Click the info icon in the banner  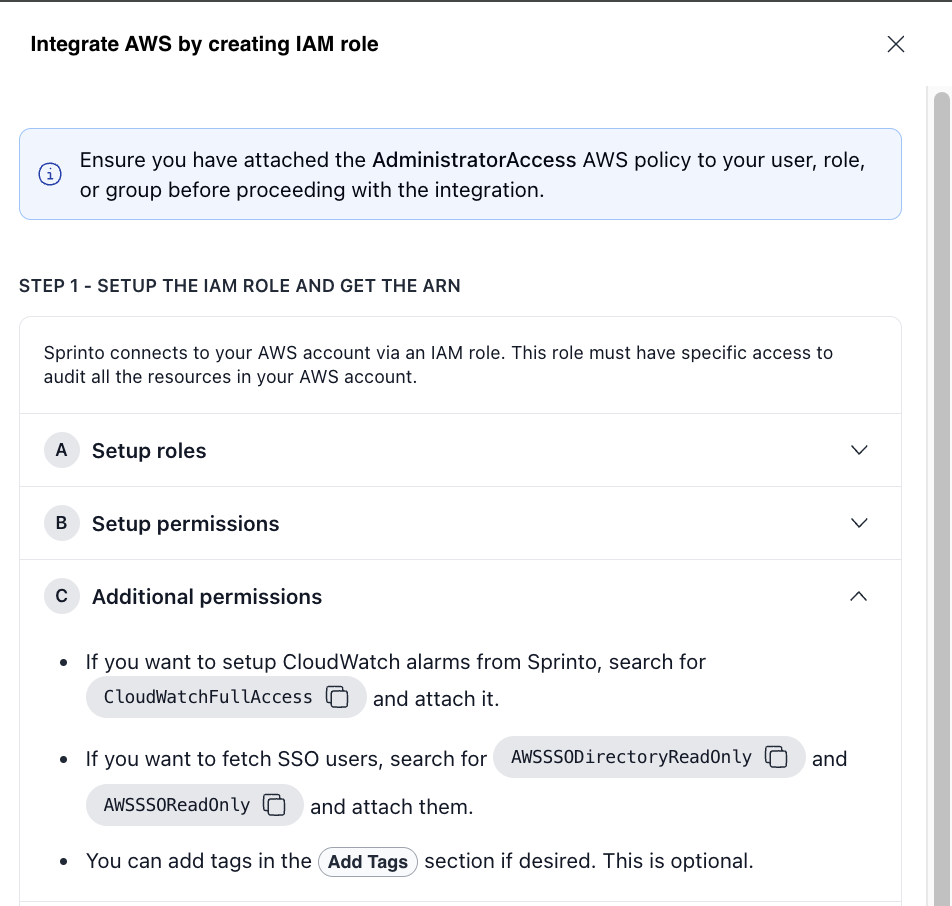tap(50, 175)
